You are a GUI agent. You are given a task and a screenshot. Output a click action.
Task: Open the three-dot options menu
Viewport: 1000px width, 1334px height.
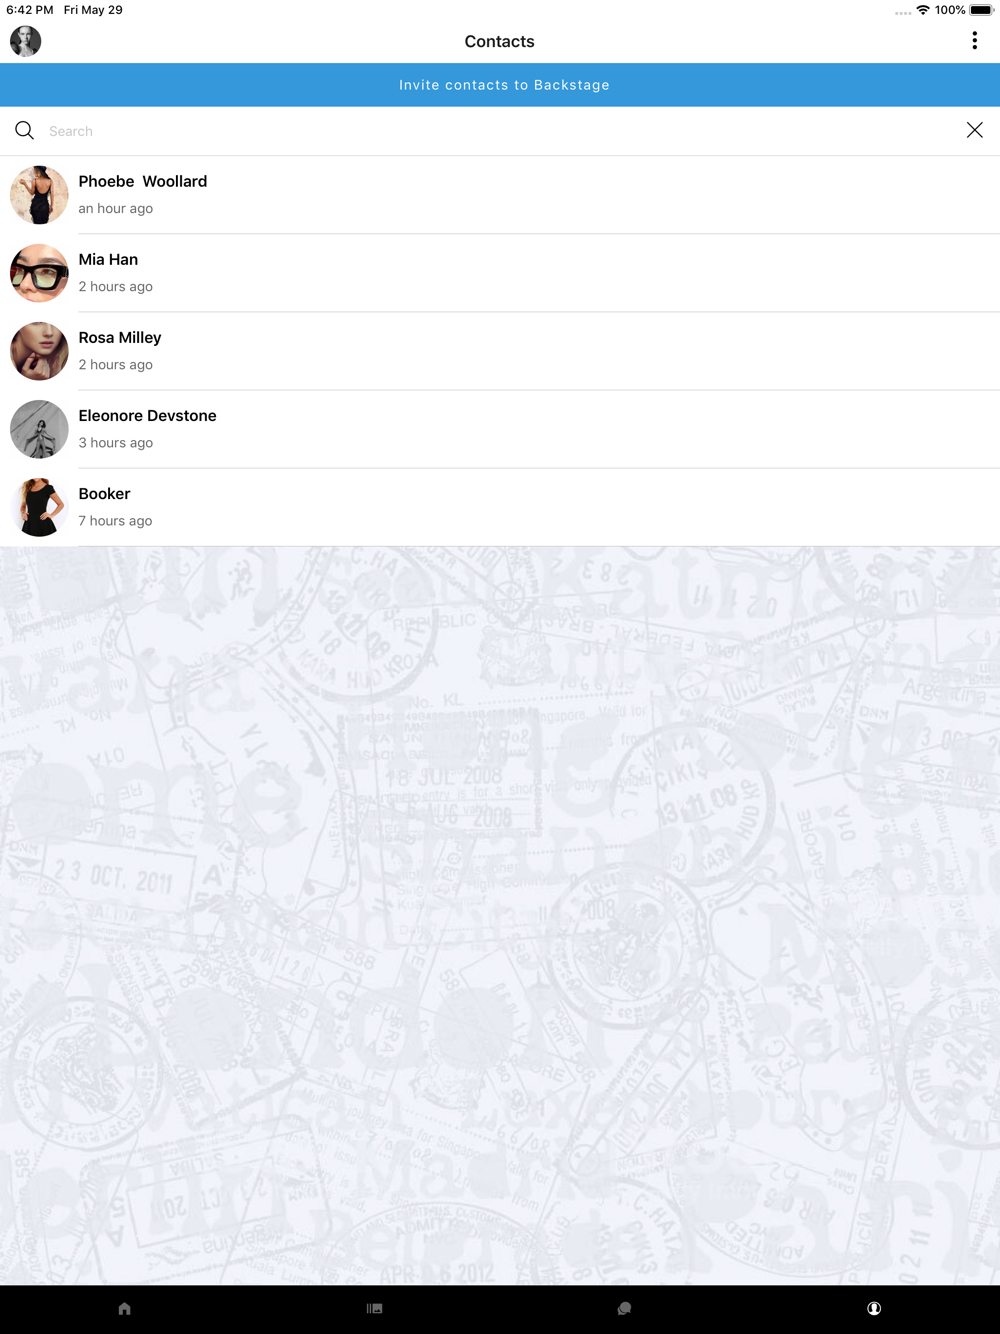click(x=974, y=41)
